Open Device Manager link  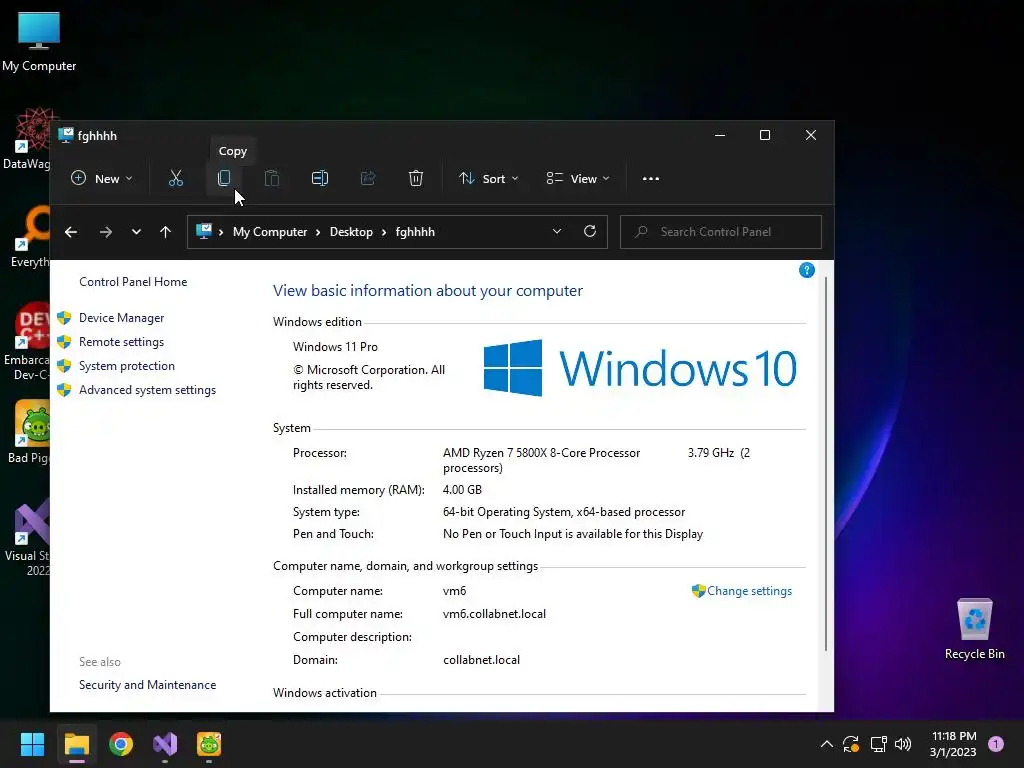click(x=121, y=318)
